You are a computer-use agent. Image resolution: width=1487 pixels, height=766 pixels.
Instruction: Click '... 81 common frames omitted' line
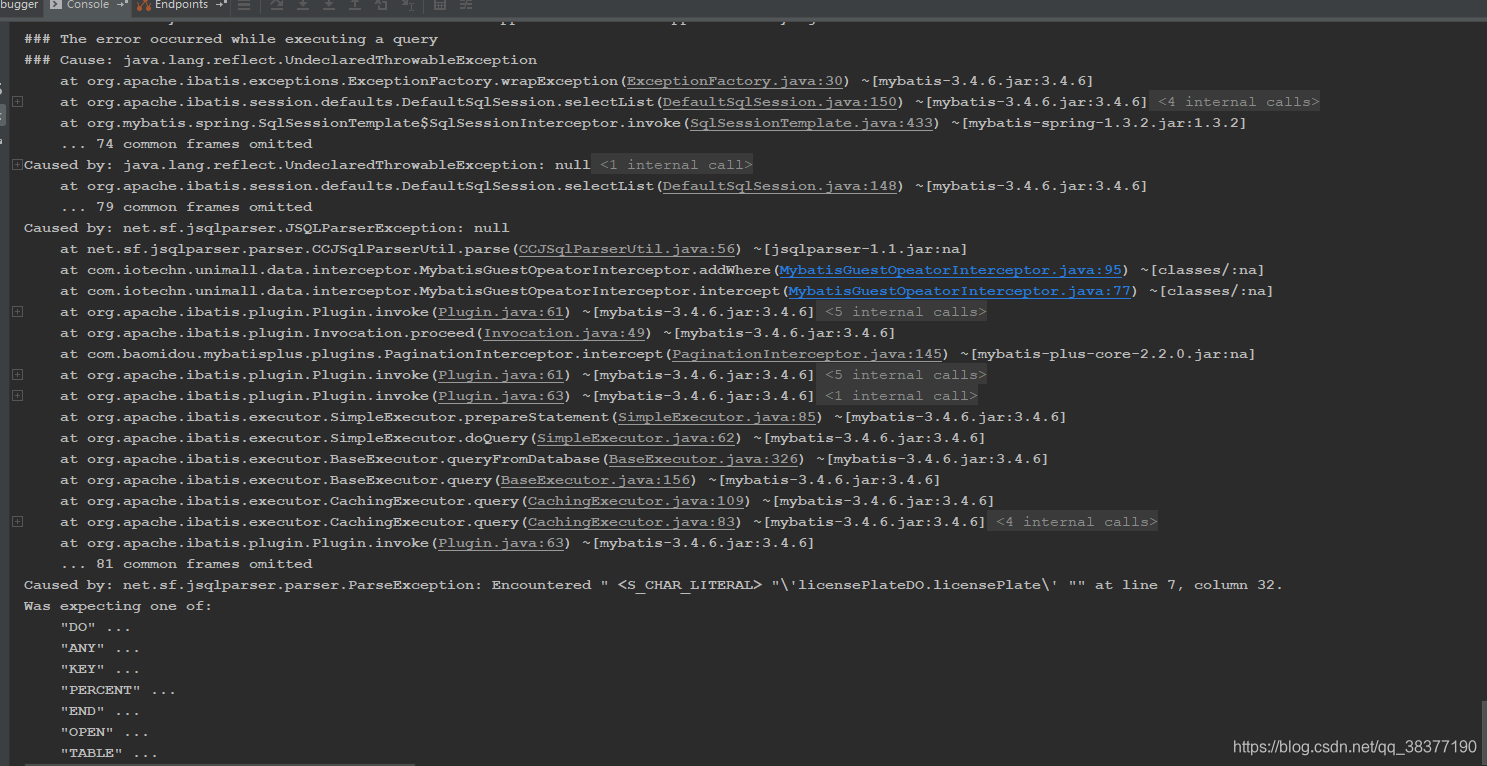pos(186,564)
